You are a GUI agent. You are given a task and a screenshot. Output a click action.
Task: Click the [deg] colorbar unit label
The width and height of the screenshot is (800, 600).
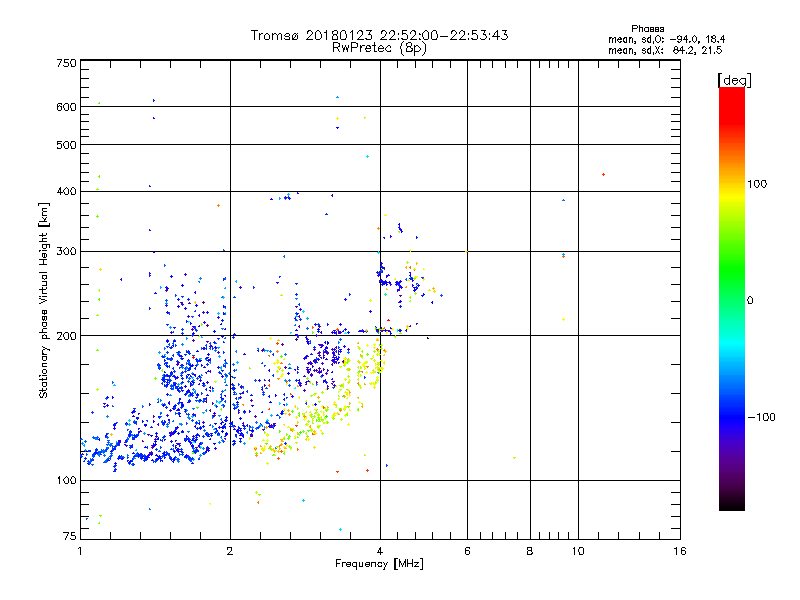point(734,80)
